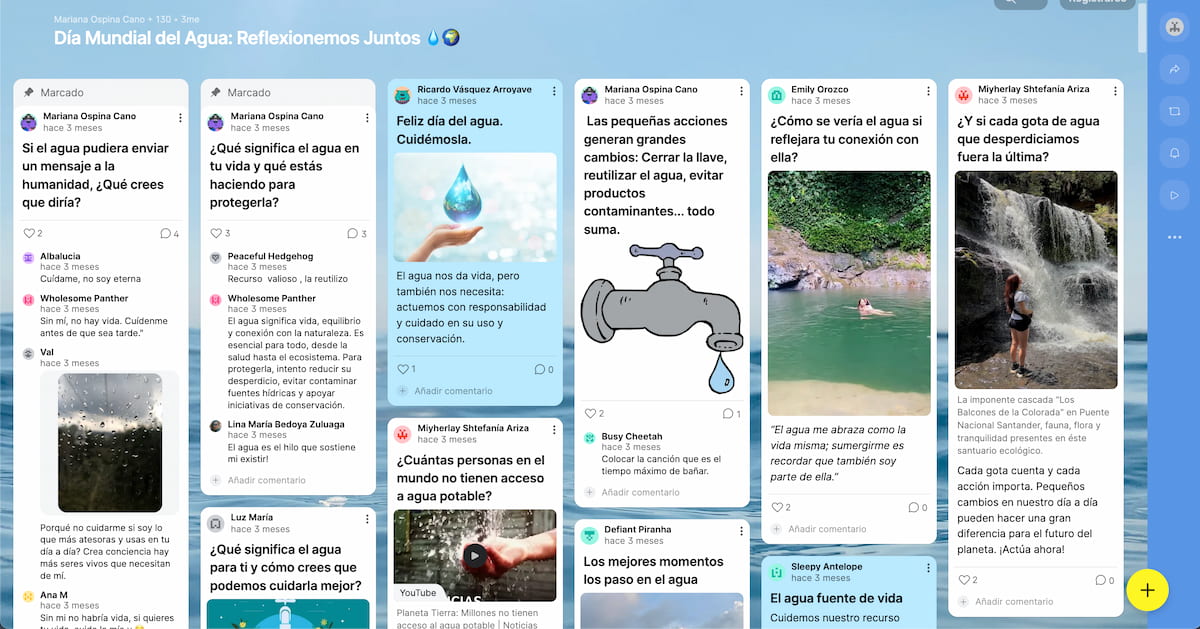Click commenter name Peaceful Hedgehog

(270, 257)
